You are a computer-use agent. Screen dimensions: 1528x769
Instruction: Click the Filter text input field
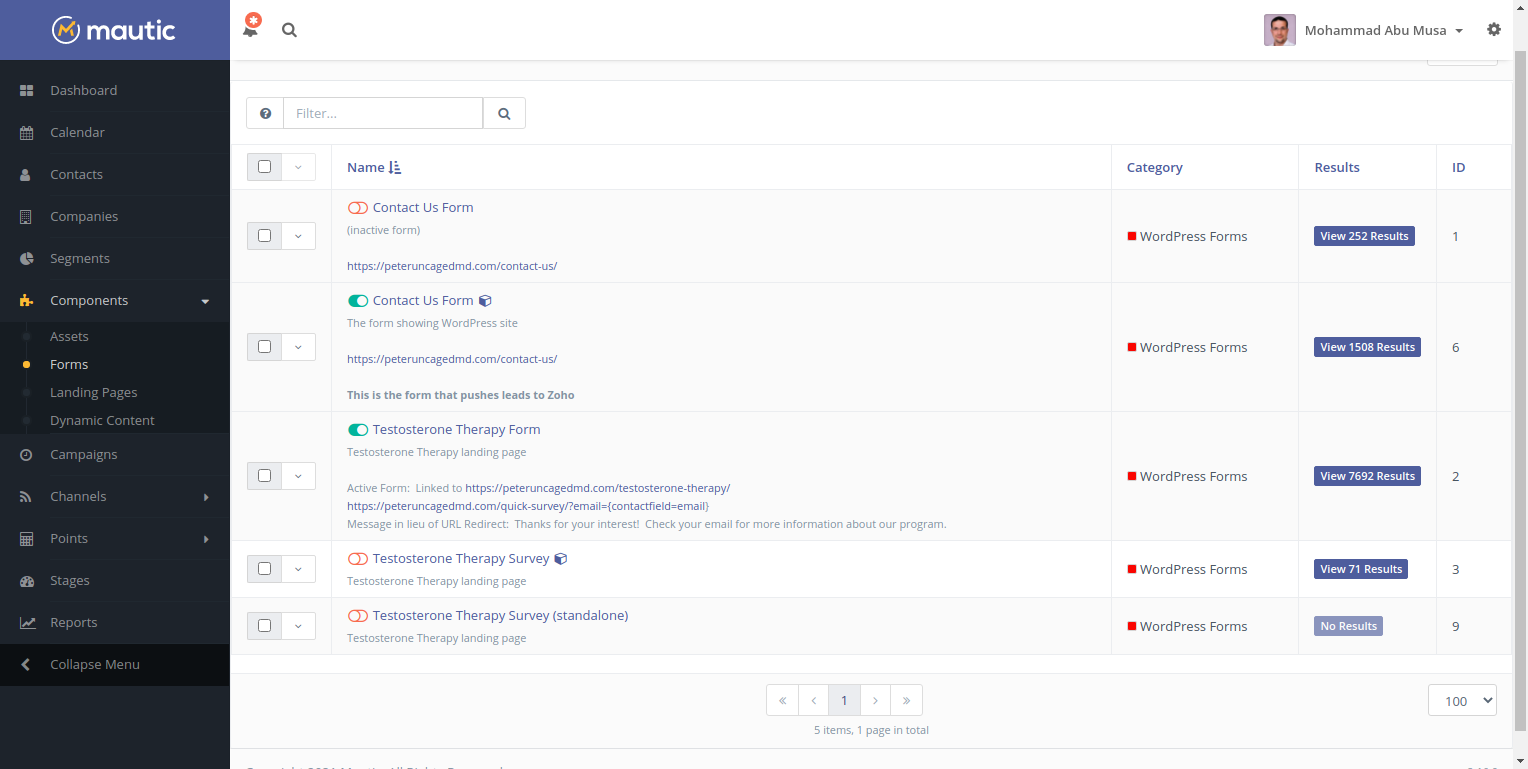click(x=383, y=113)
